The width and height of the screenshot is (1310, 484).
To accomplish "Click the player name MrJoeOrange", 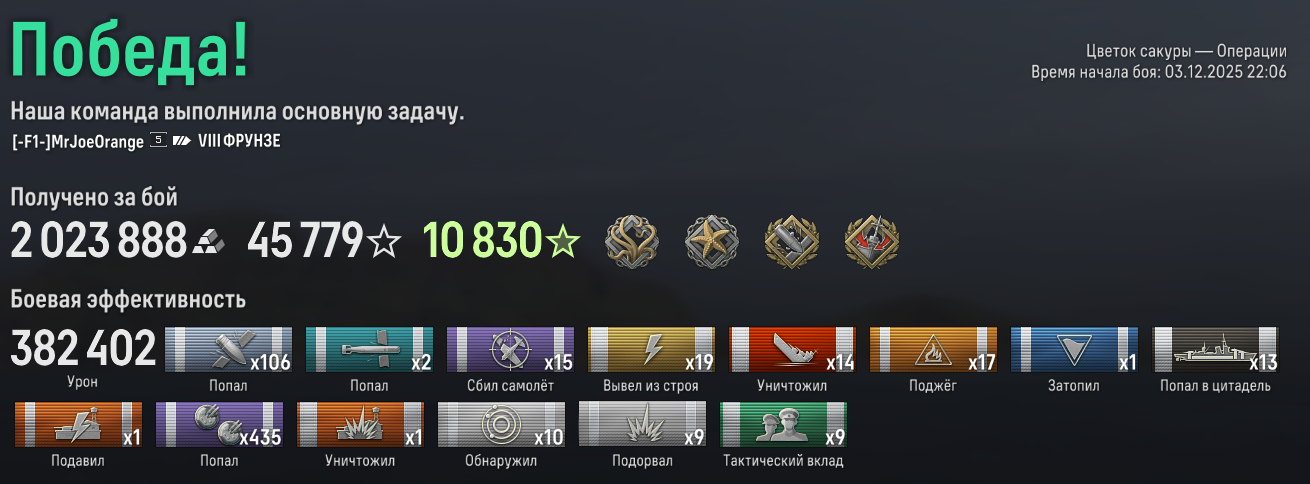I will point(78,142).
